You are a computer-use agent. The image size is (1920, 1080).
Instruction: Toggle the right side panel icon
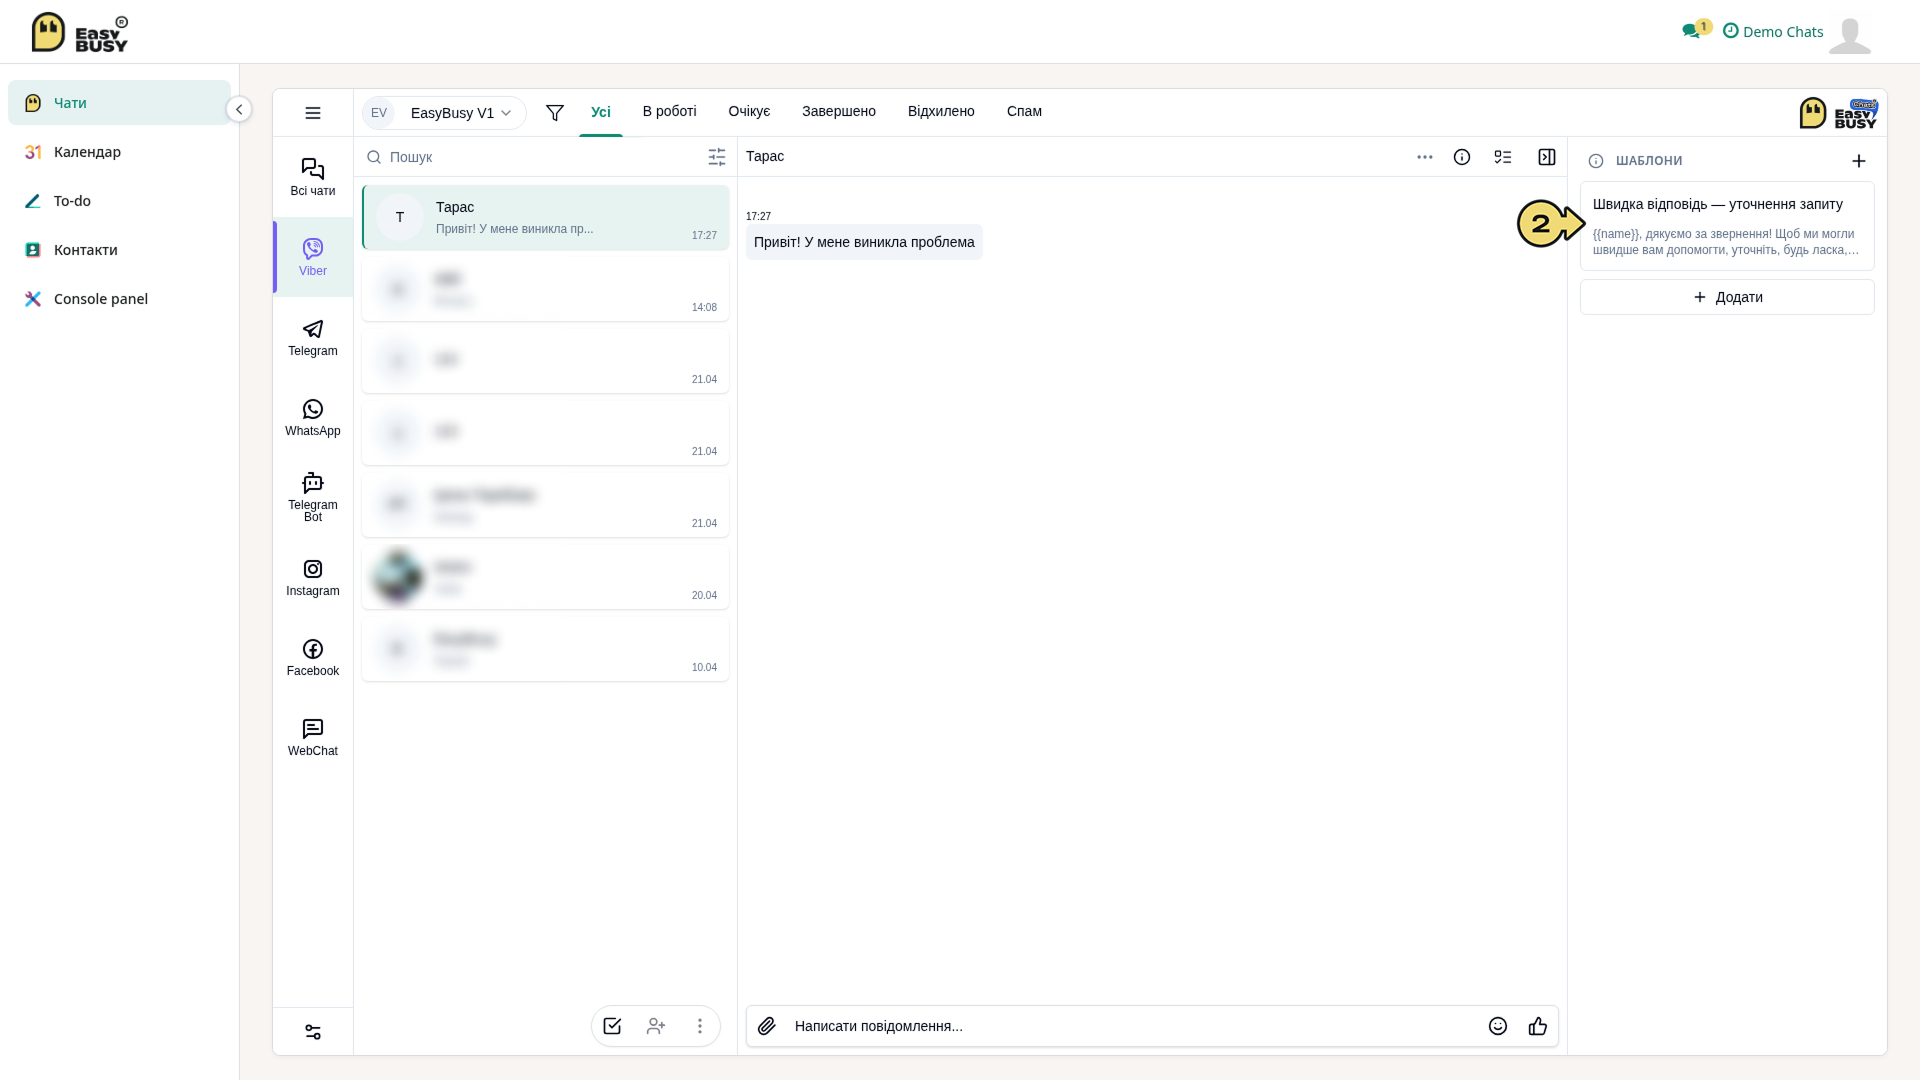click(1547, 157)
